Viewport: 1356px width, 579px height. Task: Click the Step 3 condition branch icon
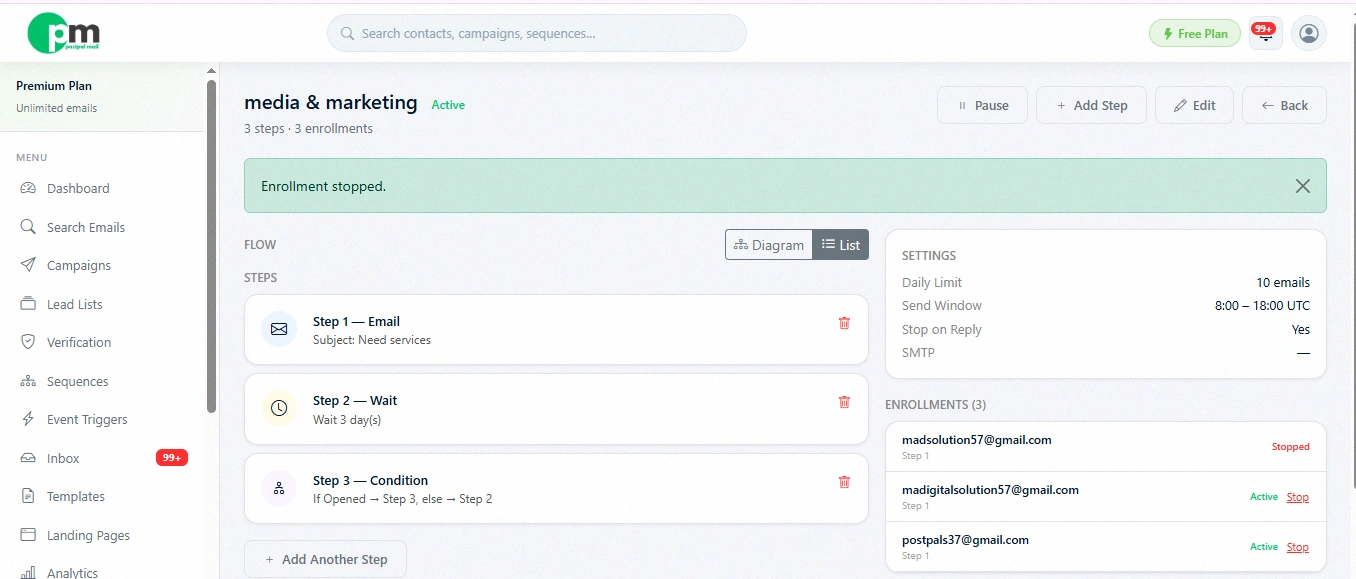pyautogui.click(x=279, y=488)
